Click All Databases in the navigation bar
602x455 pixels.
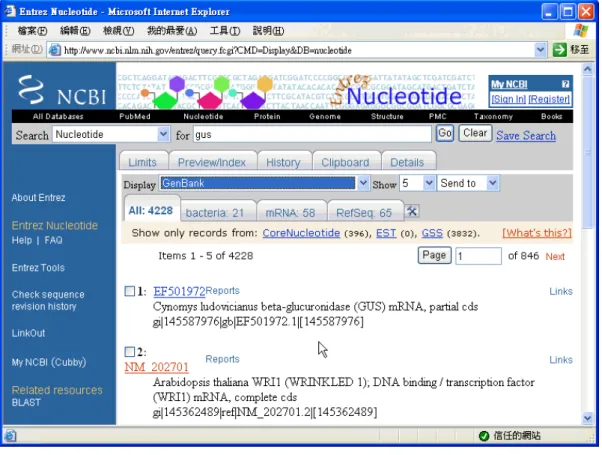[58, 116]
